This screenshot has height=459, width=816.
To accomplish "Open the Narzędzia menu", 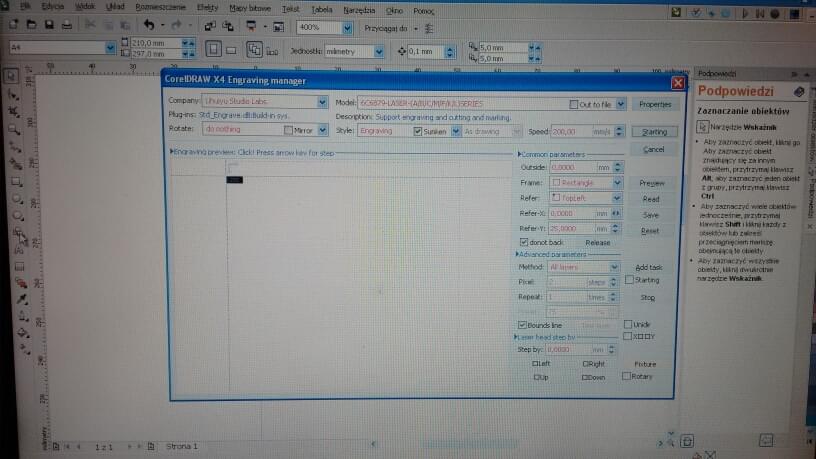I will click(359, 10).
